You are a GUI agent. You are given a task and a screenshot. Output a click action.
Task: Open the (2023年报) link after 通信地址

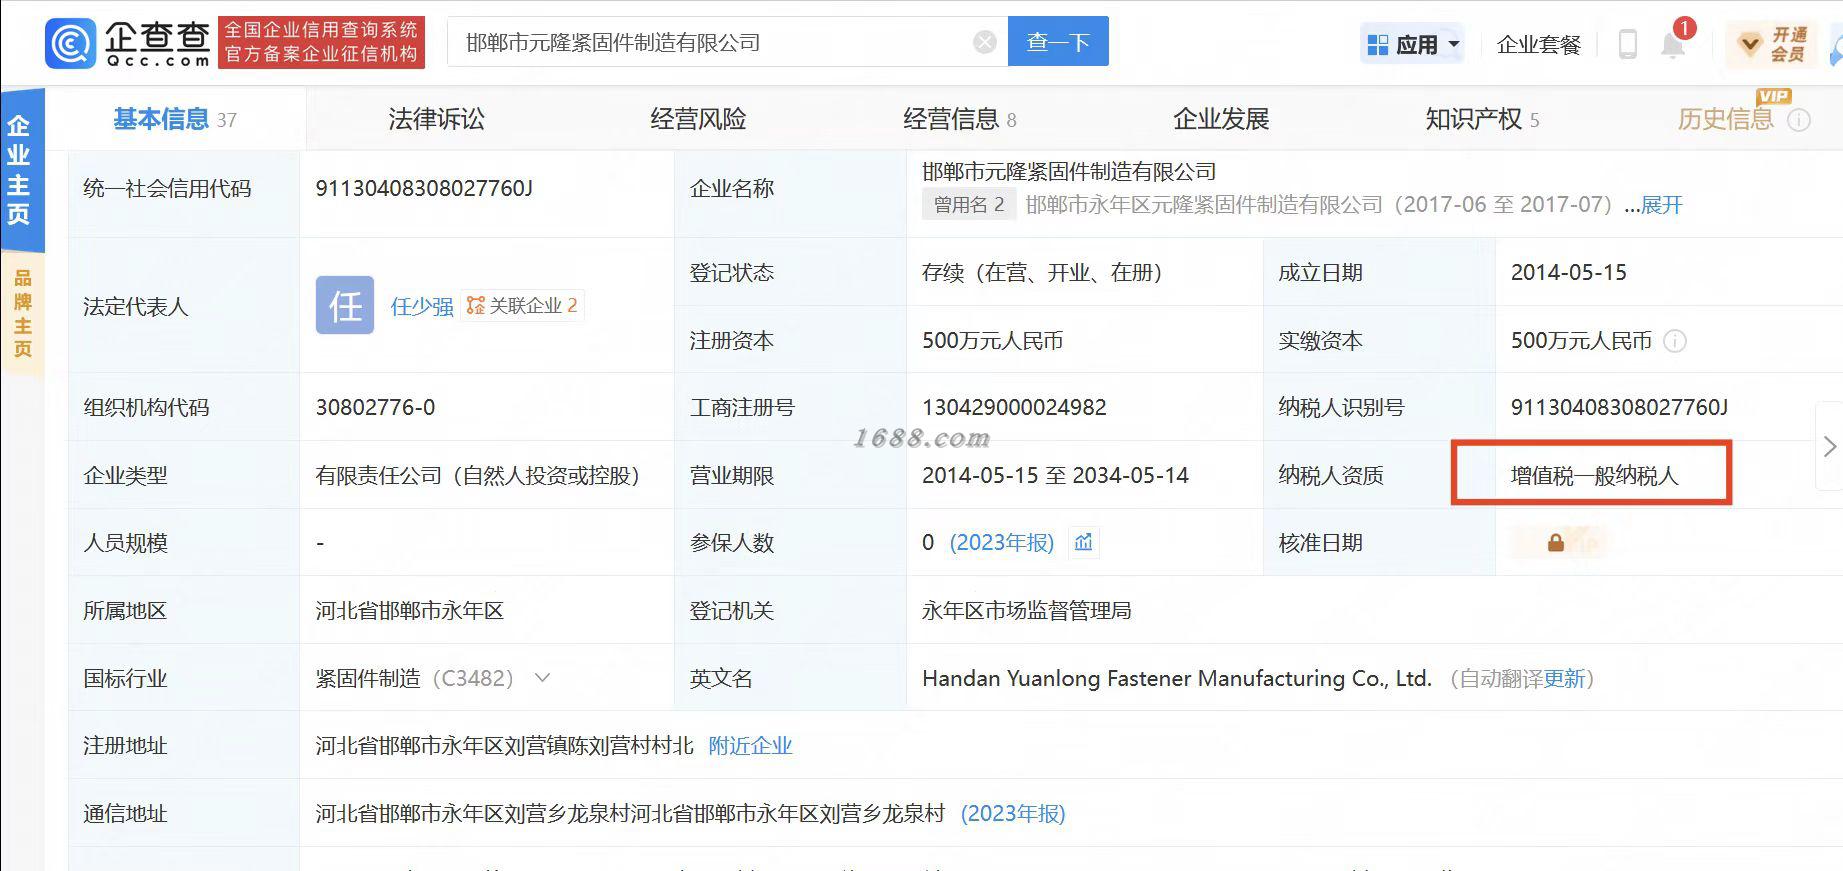(1013, 814)
